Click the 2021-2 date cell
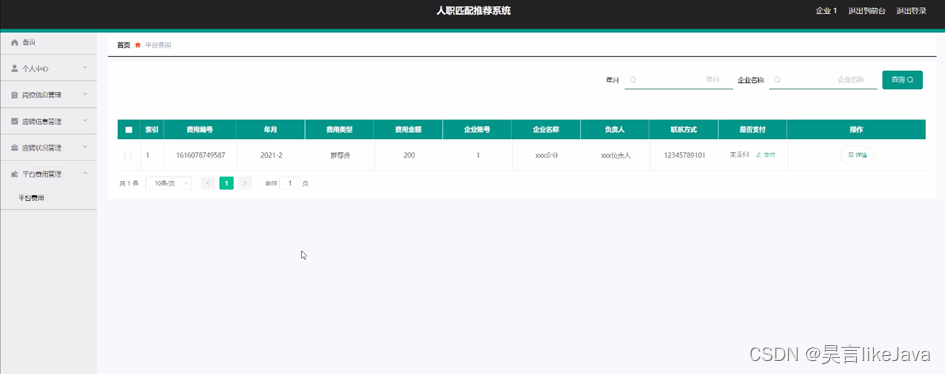Viewport: 945px width, 374px height. (x=271, y=155)
